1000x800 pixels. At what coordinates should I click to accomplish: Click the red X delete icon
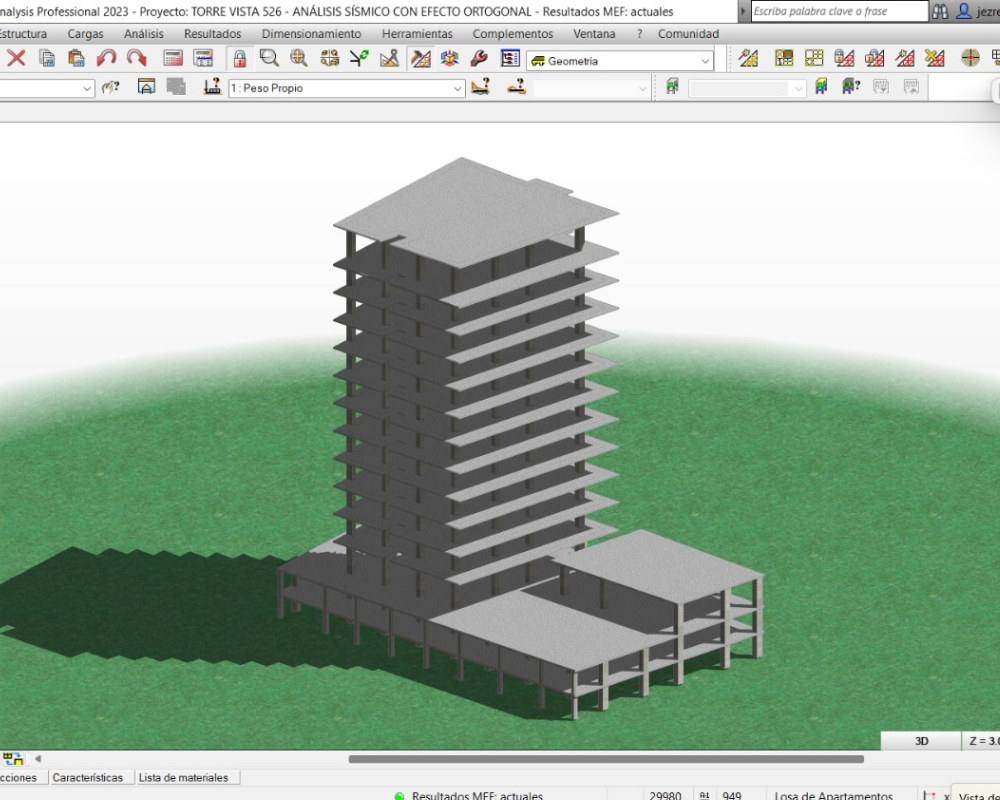click(16, 59)
